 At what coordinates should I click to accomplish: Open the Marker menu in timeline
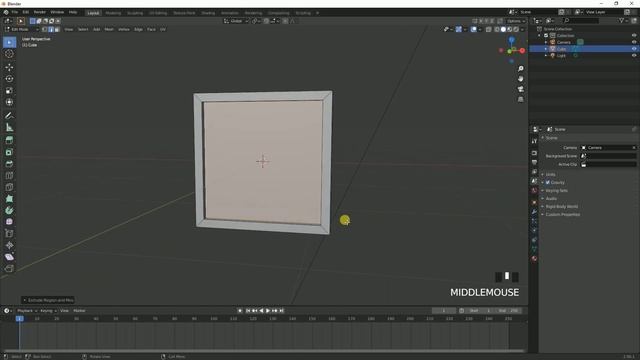79,311
